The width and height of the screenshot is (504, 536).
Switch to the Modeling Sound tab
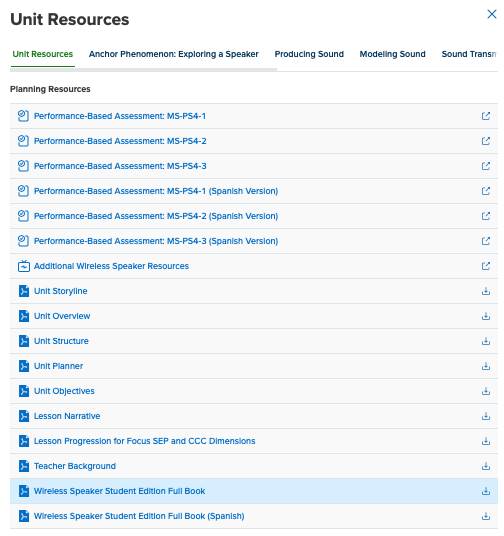392,54
